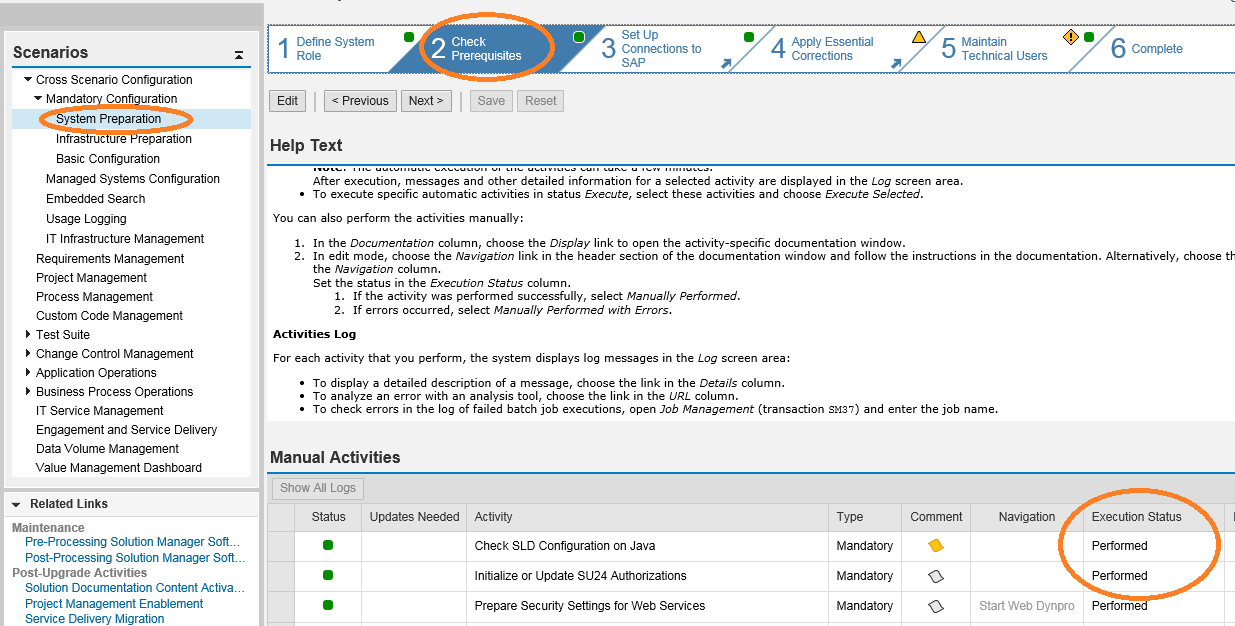This screenshot has height=626, width=1235.
Task: Open Managed Systems Configuration scenario
Action: [x=133, y=179]
